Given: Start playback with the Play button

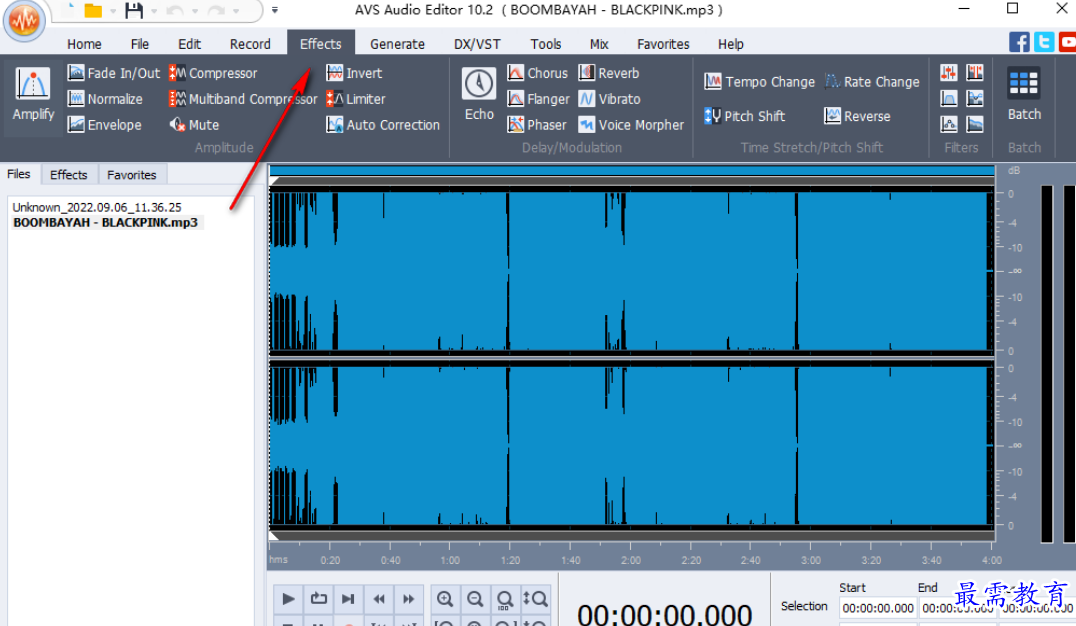Looking at the screenshot, I should click(288, 599).
